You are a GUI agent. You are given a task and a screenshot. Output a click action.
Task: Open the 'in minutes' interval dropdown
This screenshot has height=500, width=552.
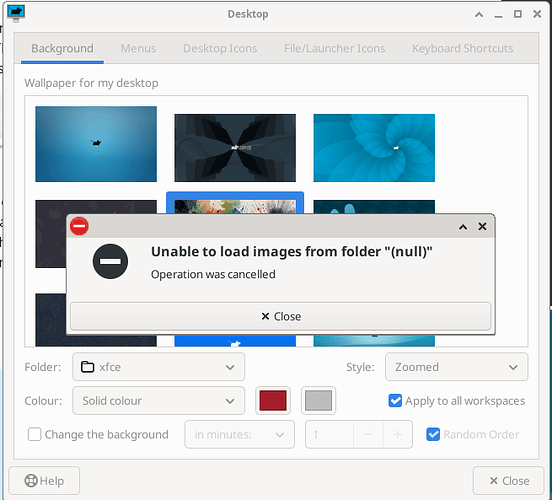239,435
